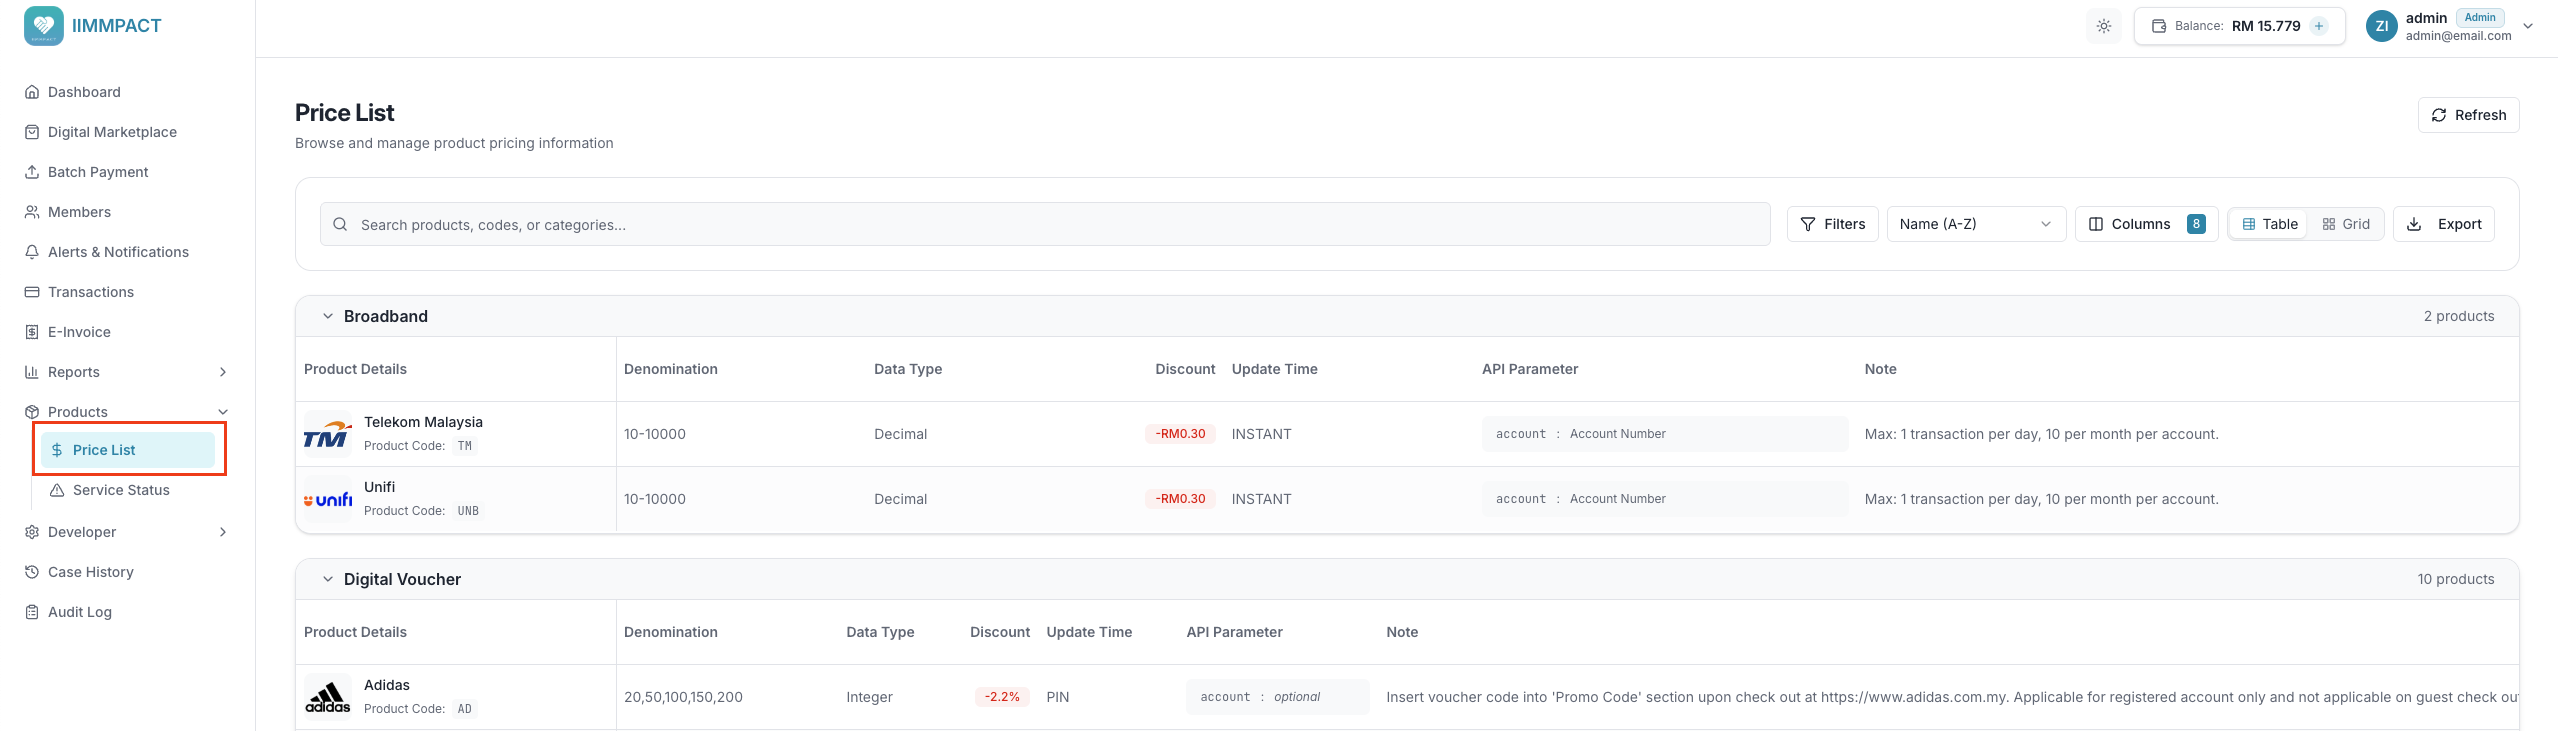The image size is (2558, 731).
Task: Click the TM product code badge
Action: (x=465, y=446)
